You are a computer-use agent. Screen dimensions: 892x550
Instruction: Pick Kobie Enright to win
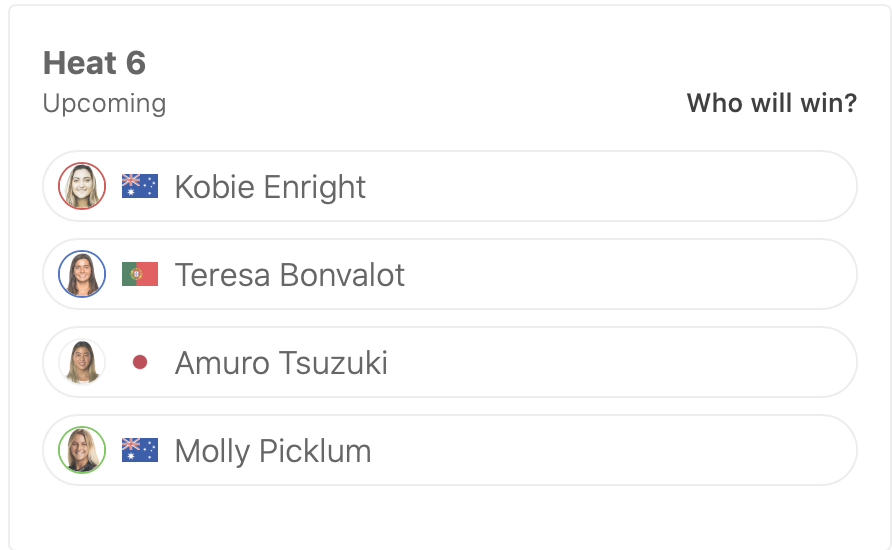tap(600, 187)
